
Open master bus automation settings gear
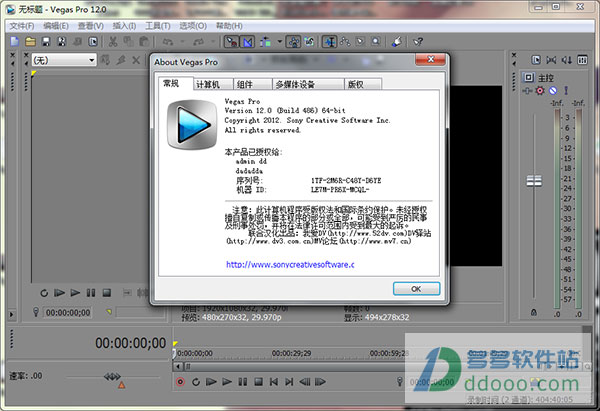coord(540,91)
